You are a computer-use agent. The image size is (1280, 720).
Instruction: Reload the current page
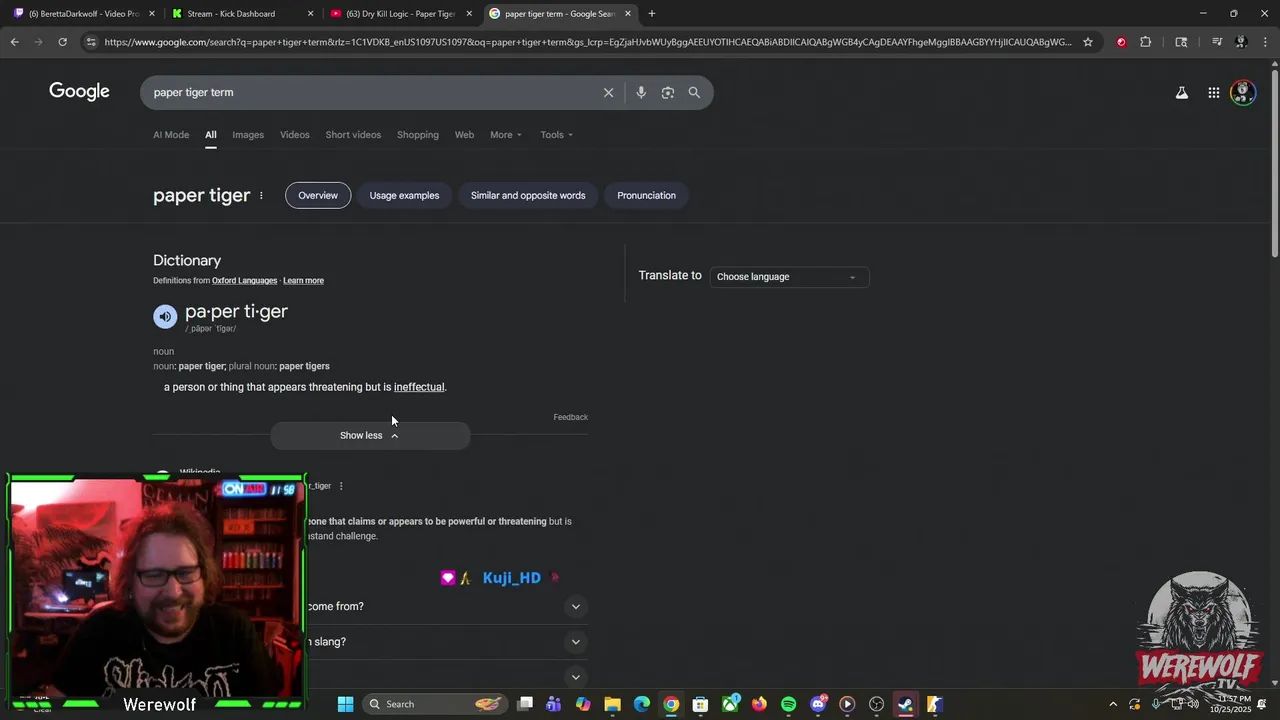[62, 42]
